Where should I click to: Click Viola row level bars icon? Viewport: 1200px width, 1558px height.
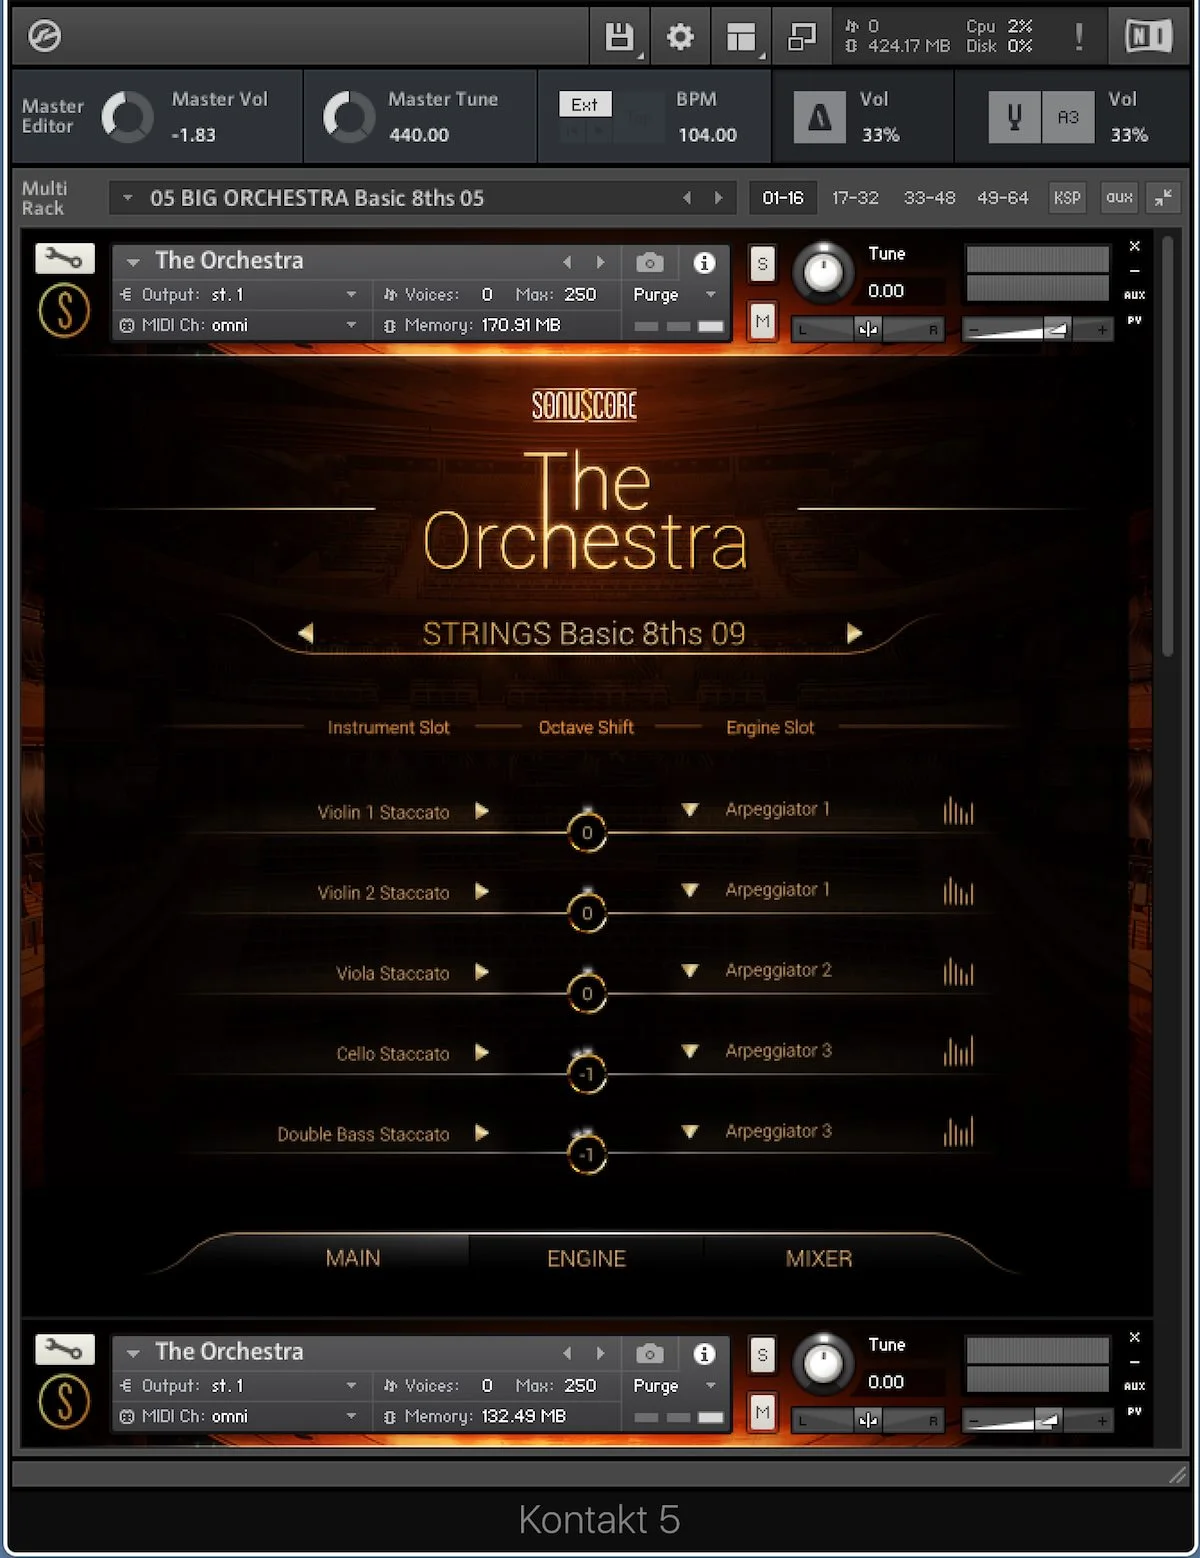958,972
